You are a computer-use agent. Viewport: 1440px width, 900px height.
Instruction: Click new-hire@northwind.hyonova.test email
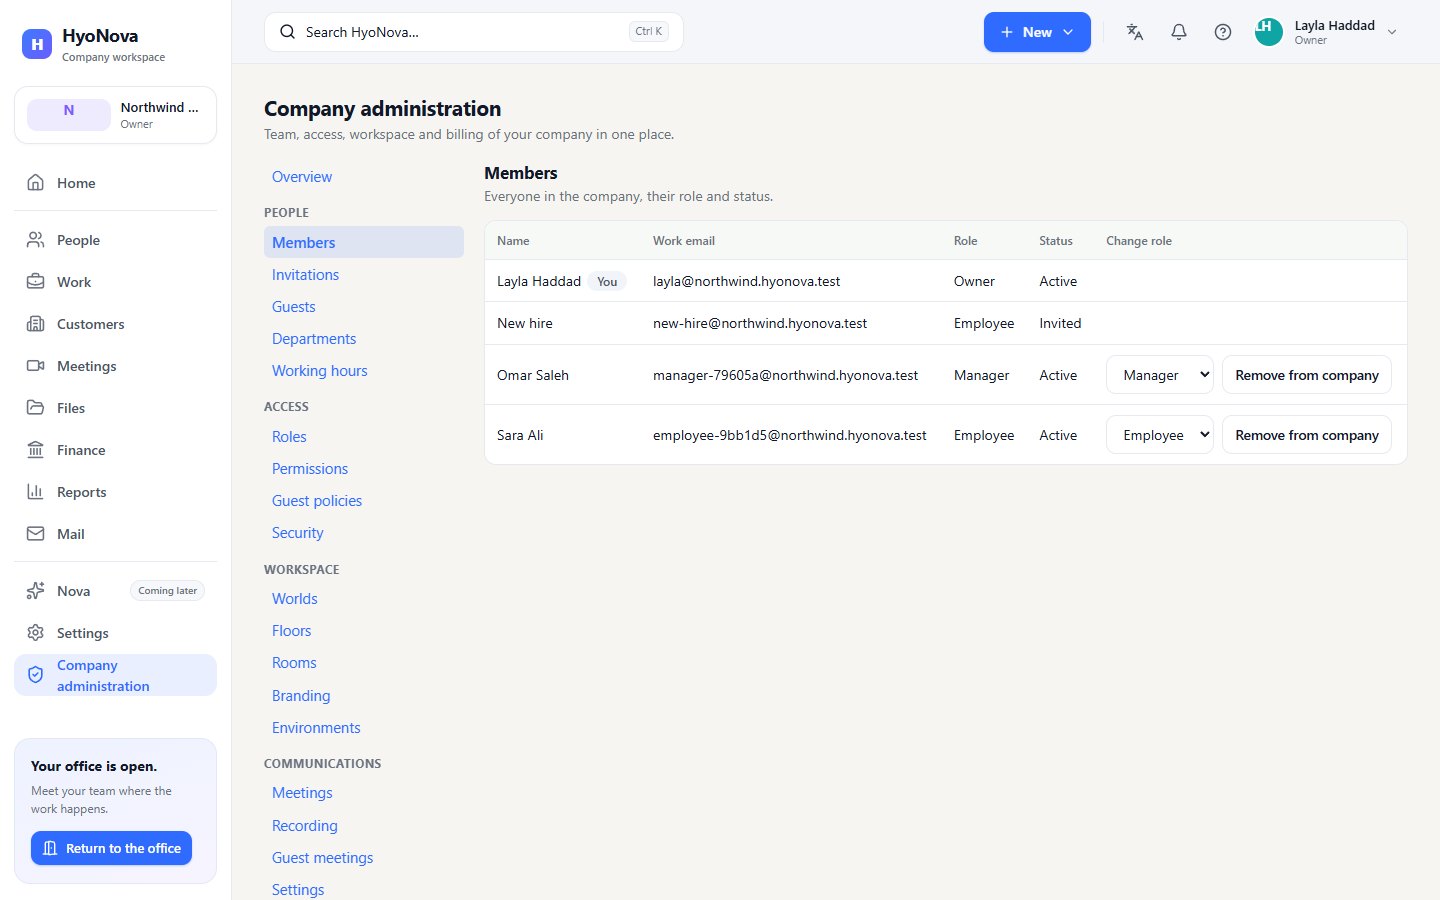click(x=760, y=323)
